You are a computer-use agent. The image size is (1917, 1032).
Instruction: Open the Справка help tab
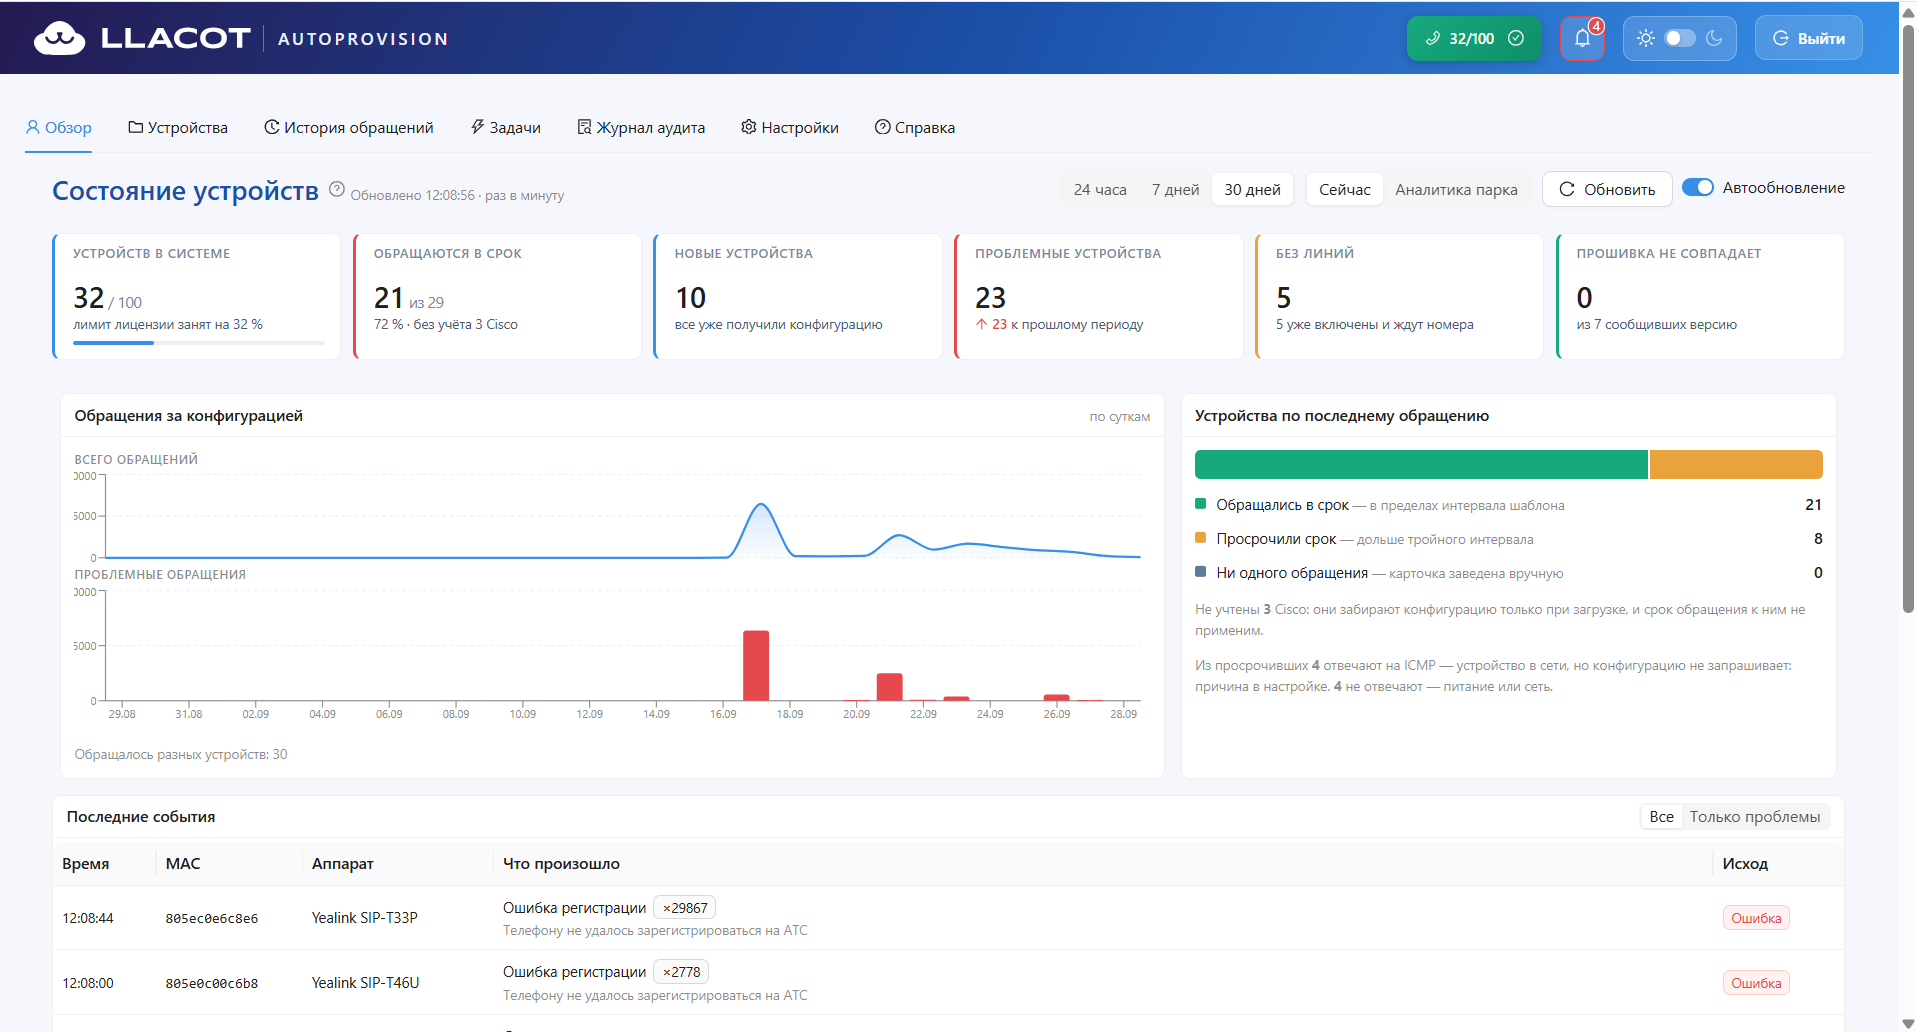tap(915, 128)
